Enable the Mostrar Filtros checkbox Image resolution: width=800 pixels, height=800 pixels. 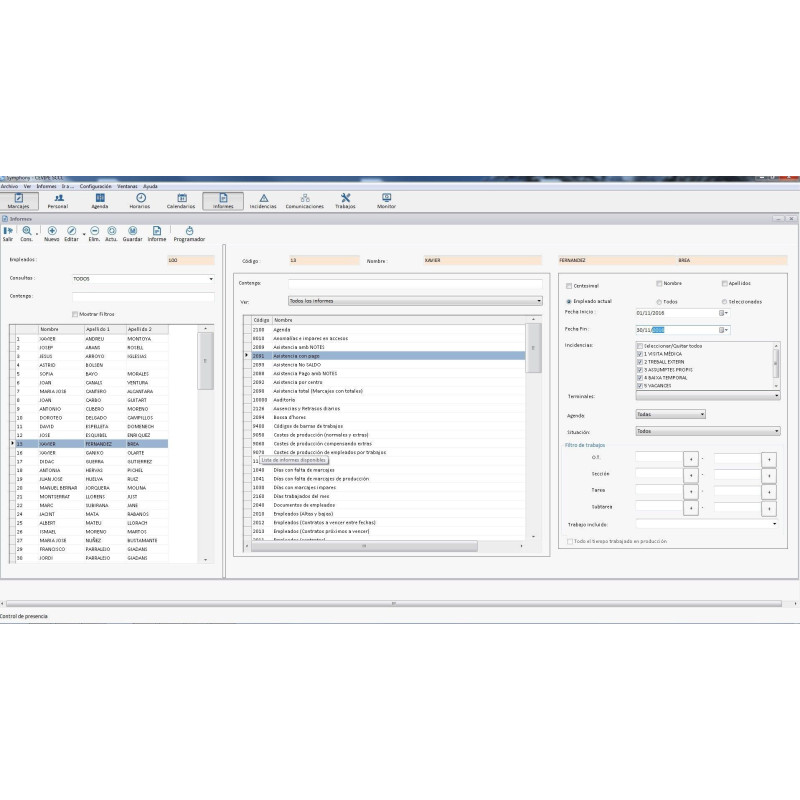75,314
